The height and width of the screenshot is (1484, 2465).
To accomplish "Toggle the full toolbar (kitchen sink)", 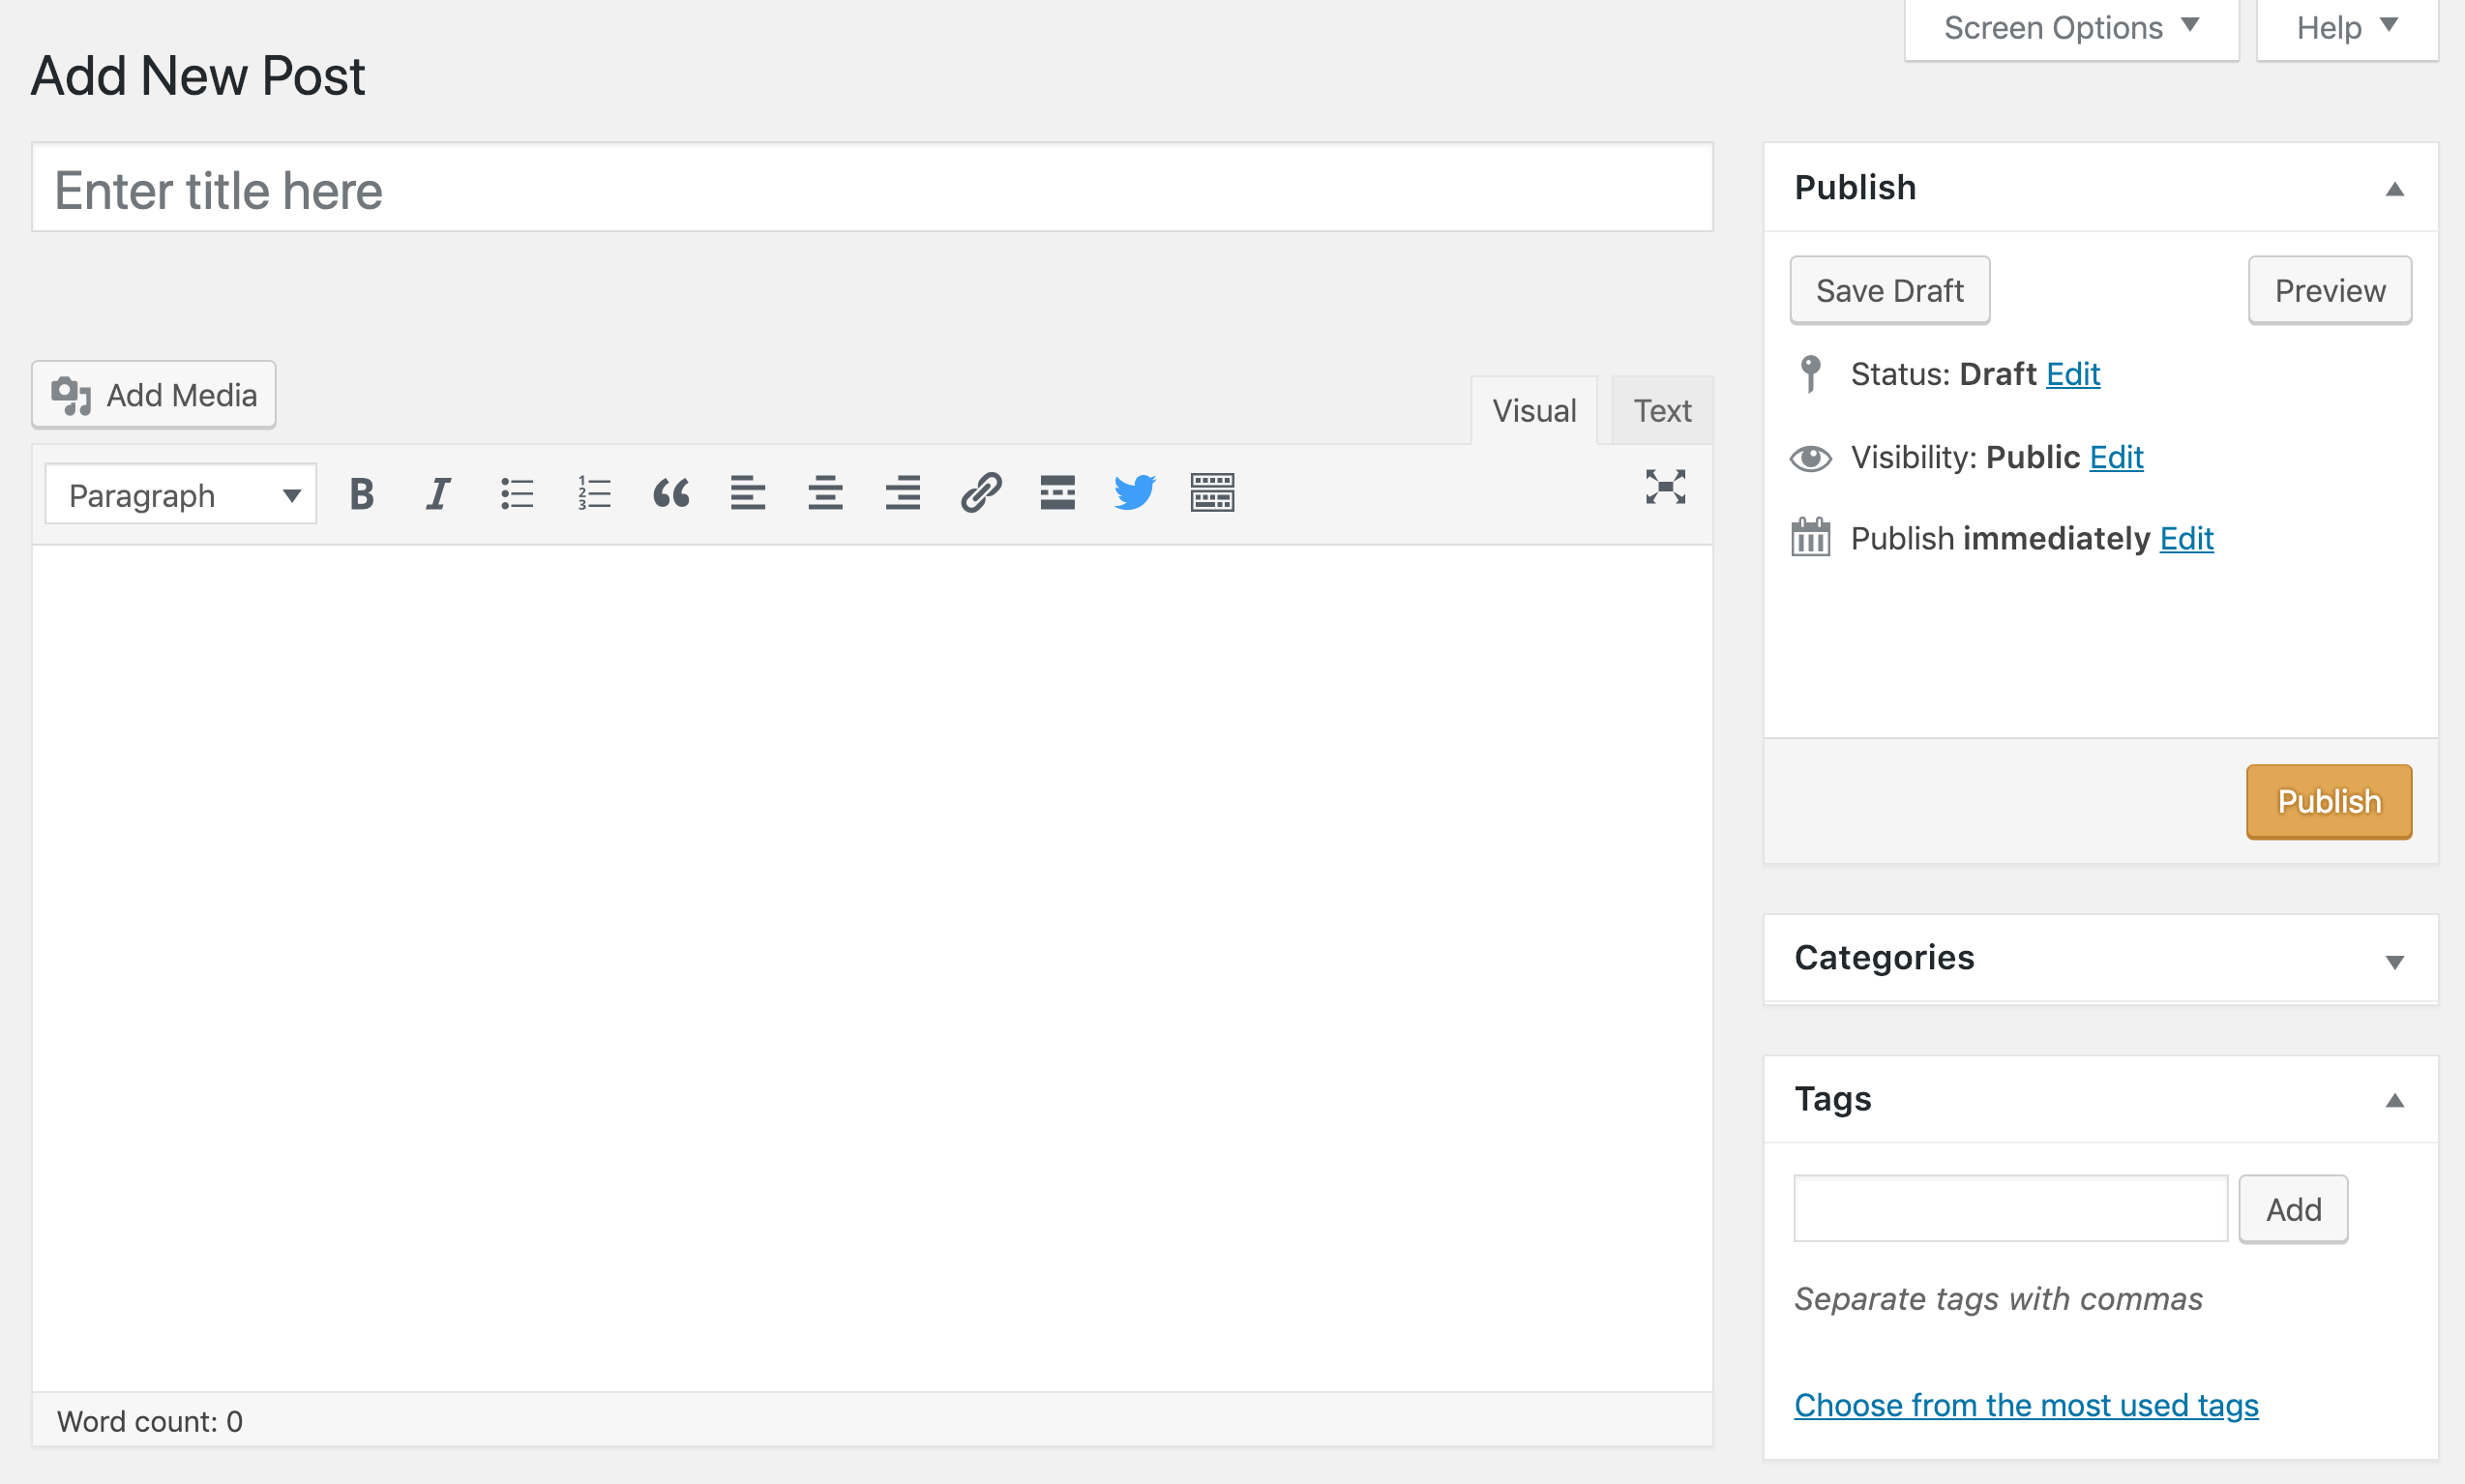I will coord(1212,493).
